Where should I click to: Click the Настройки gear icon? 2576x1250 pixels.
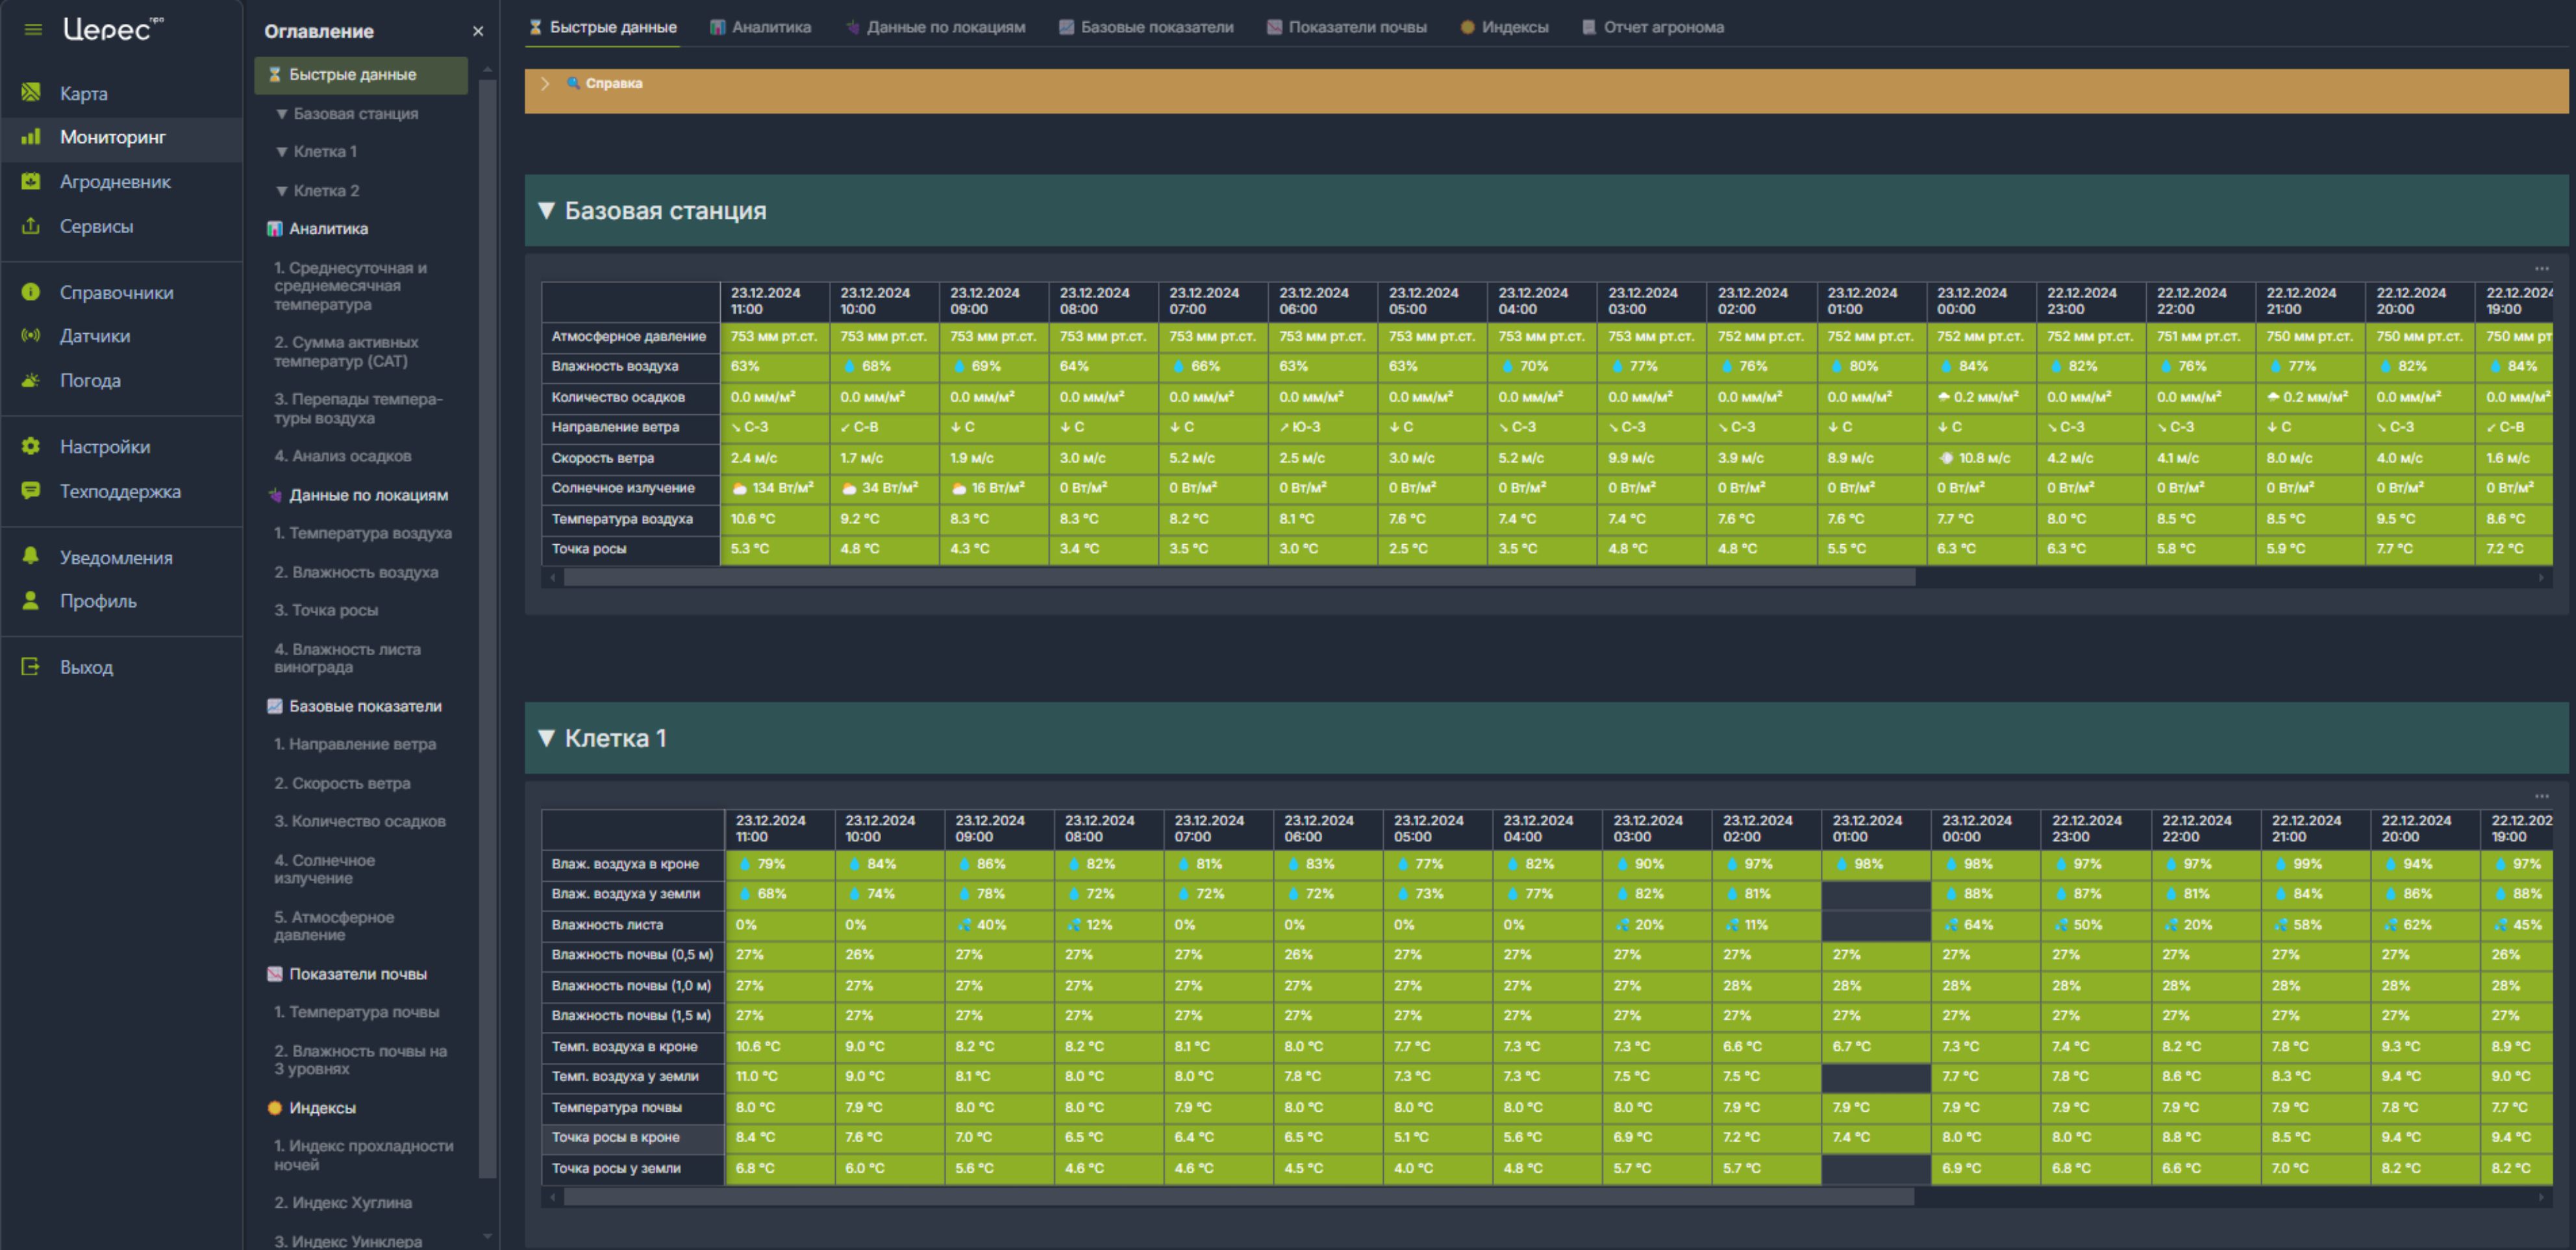coord(31,446)
